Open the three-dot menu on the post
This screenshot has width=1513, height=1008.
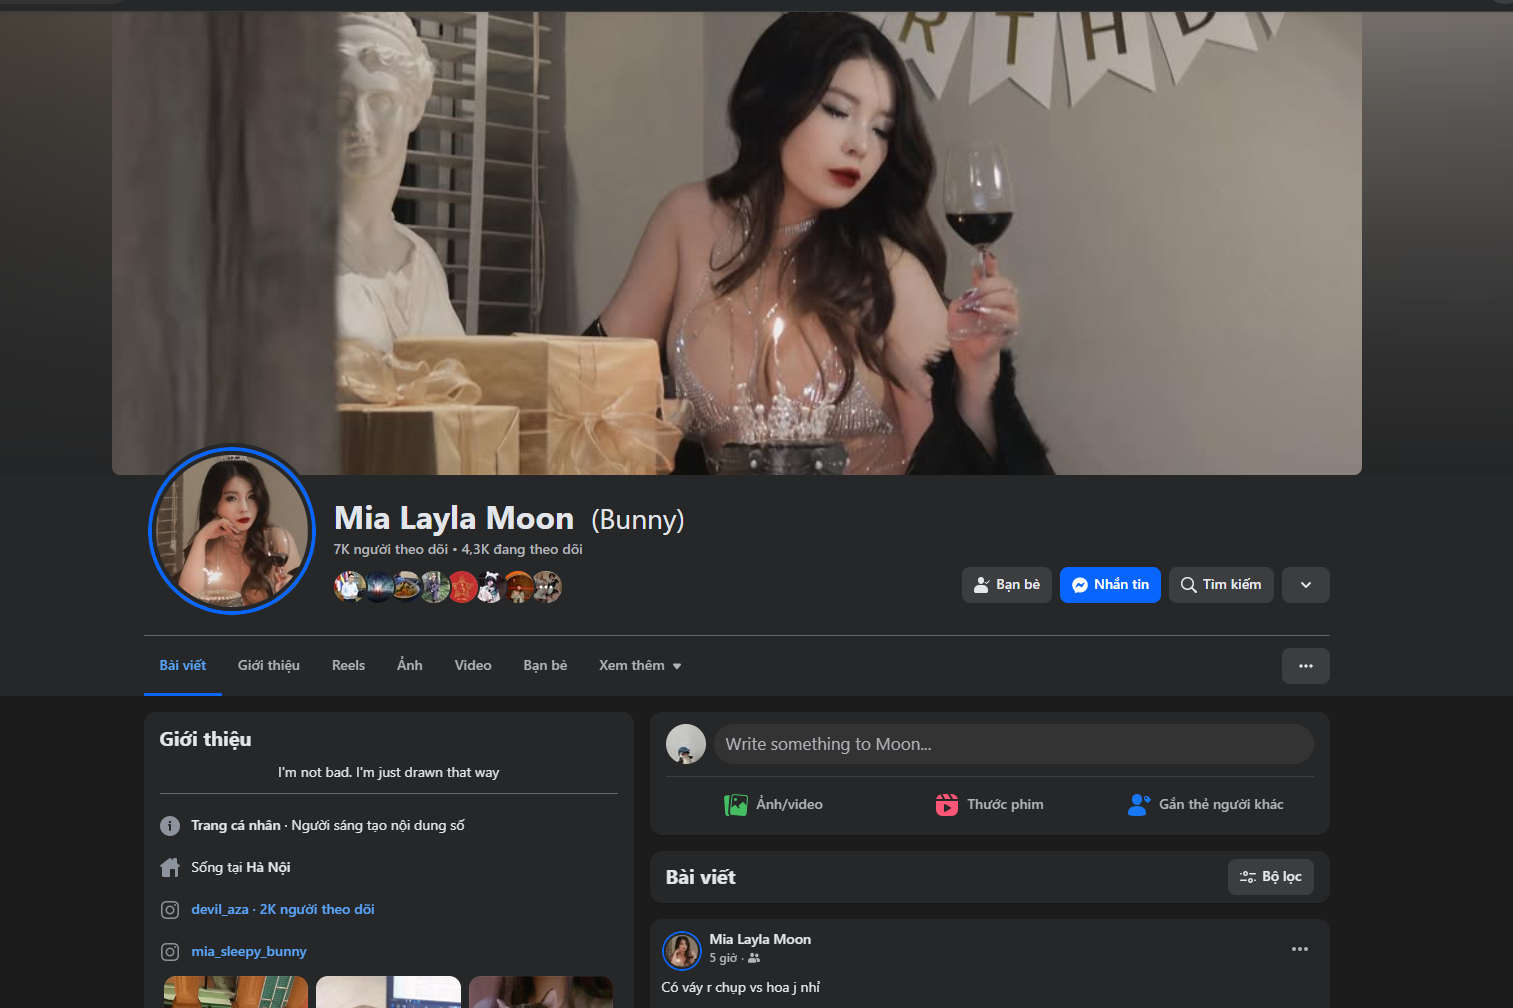[1299, 949]
